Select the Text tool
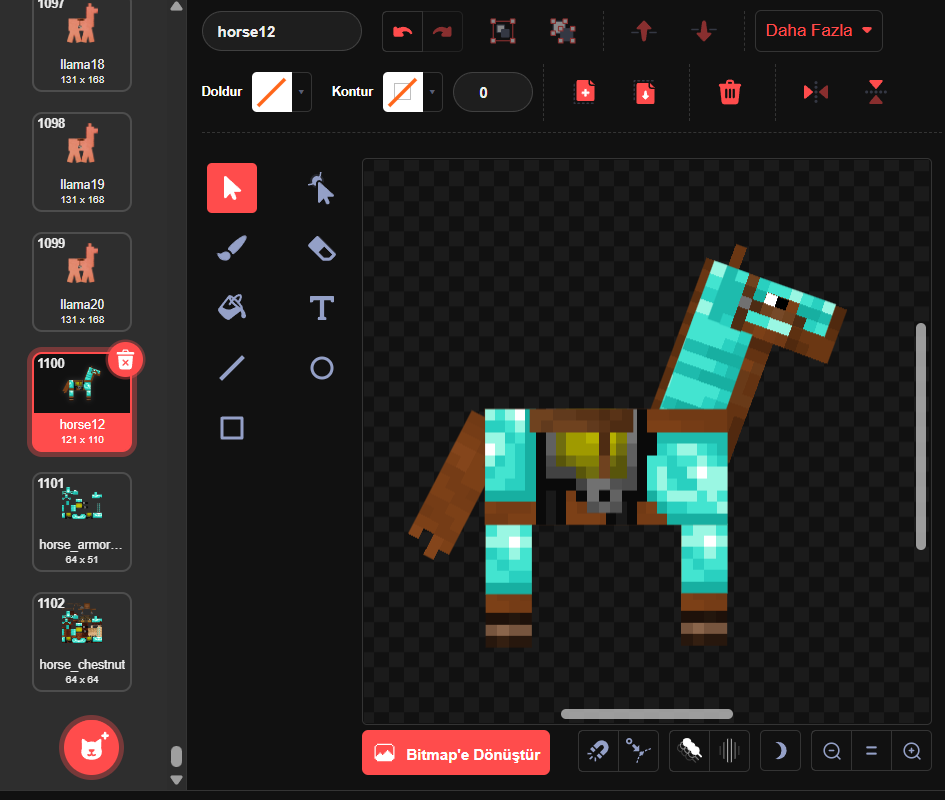Viewport: 945px width, 800px height. coord(321,307)
